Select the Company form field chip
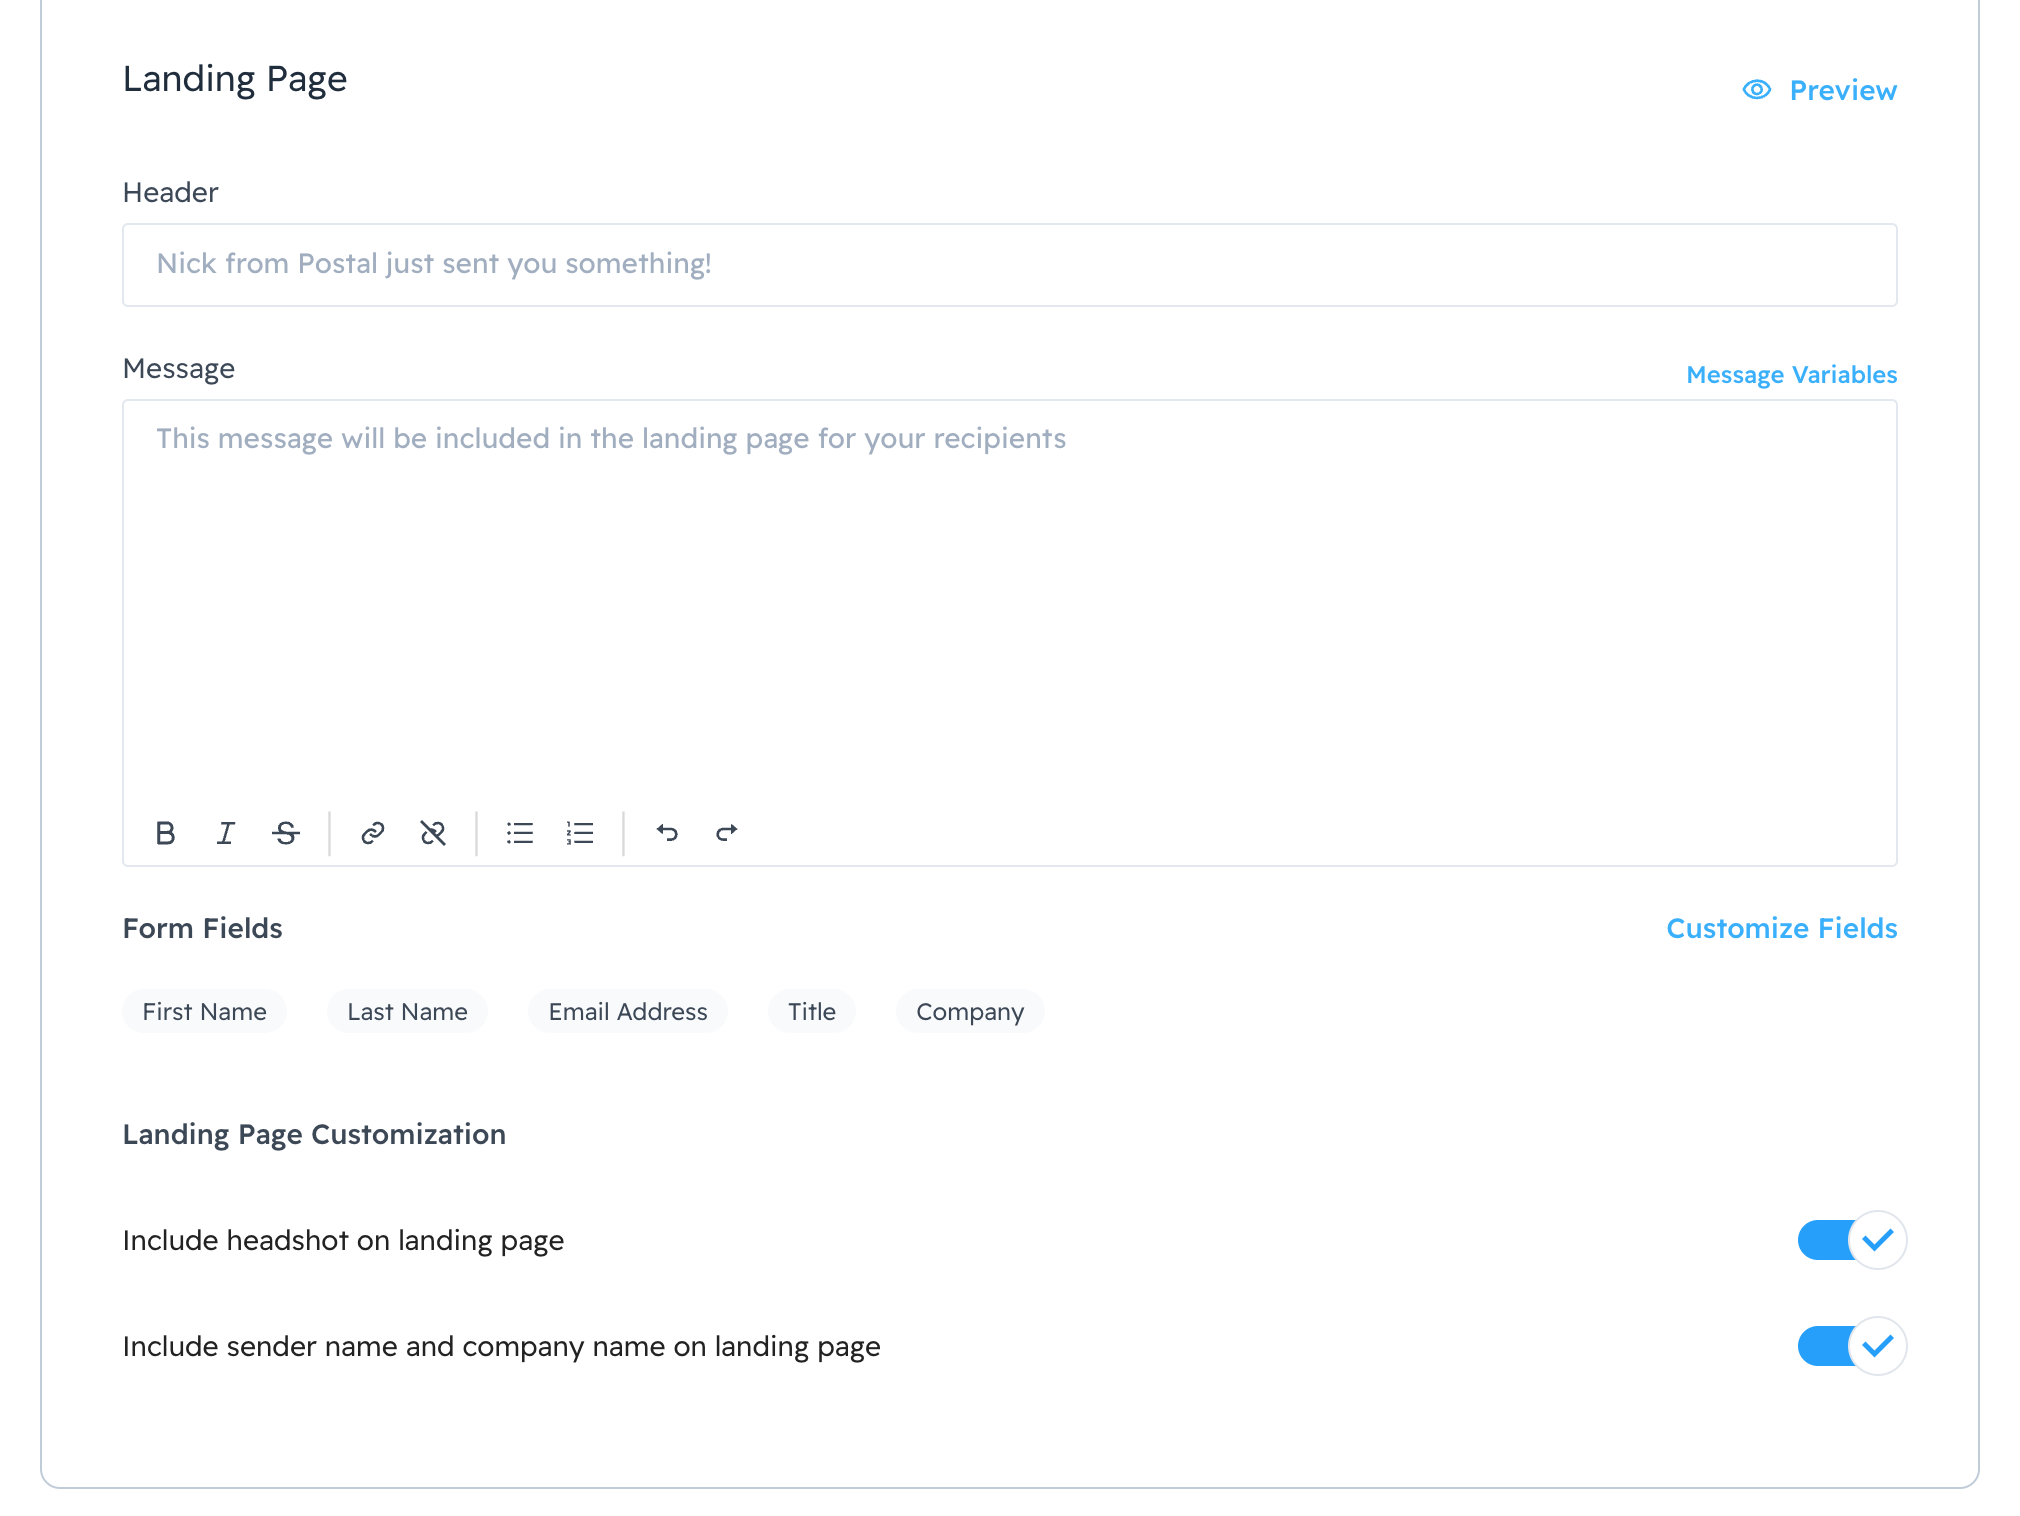The height and width of the screenshot is (1516, 2020). pyautogui.click(x=969, y=1012)
